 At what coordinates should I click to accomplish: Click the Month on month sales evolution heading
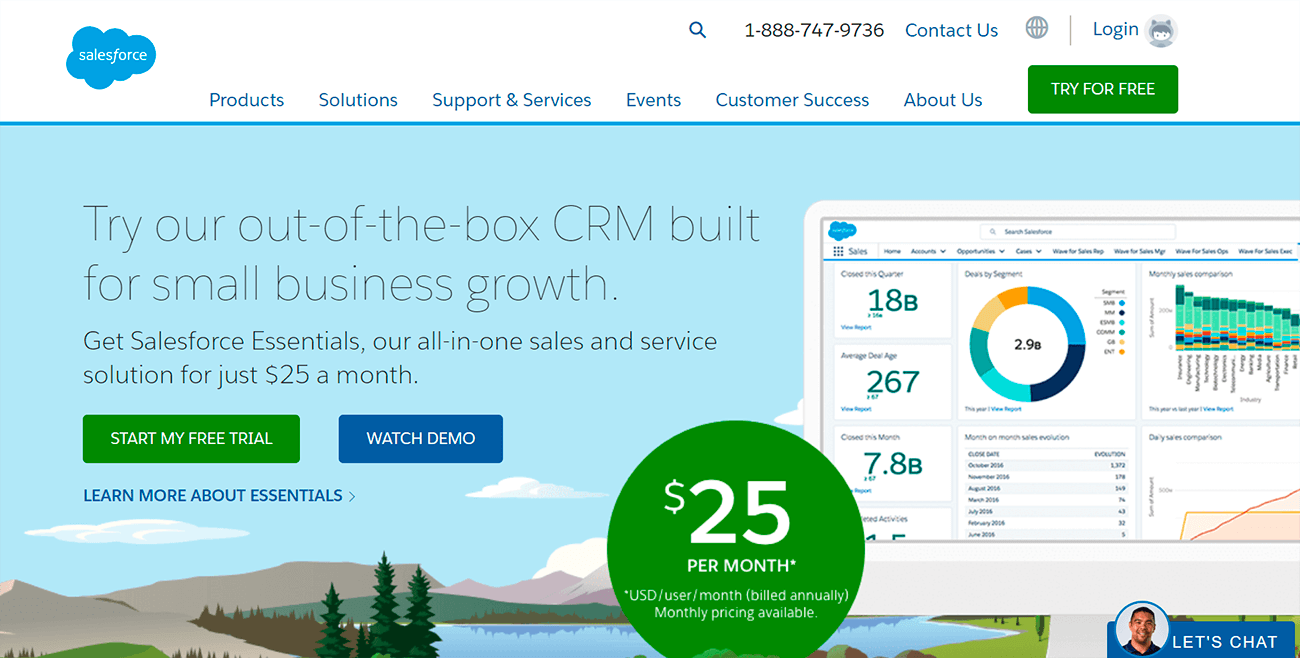click(x=1016, y=438)
